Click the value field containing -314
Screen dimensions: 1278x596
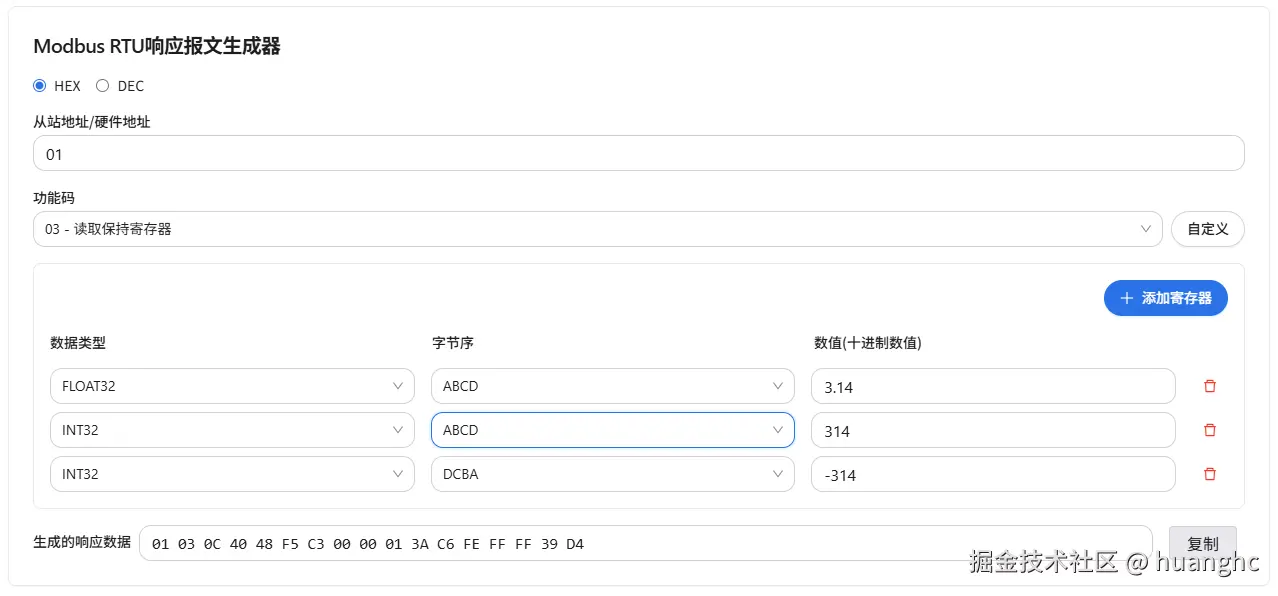992,475
